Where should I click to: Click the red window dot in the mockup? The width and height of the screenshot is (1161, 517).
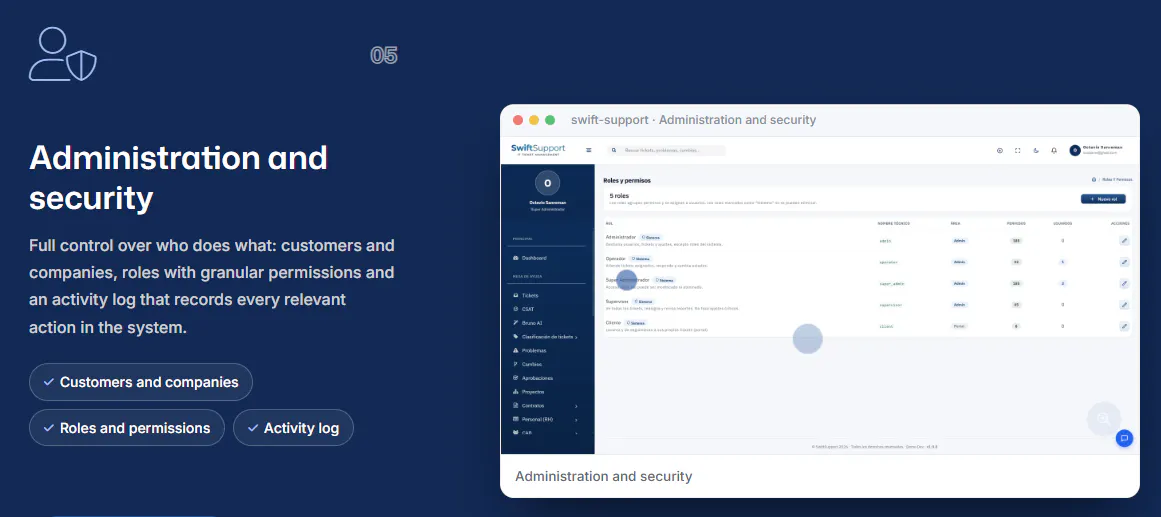click(x=518, y=120)
